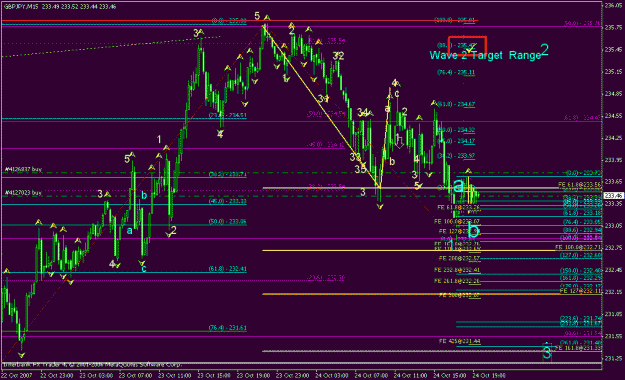Click the '23 Oct 07:00' time label
This screenshot has height=380, width=625.
tap(136, 376)
